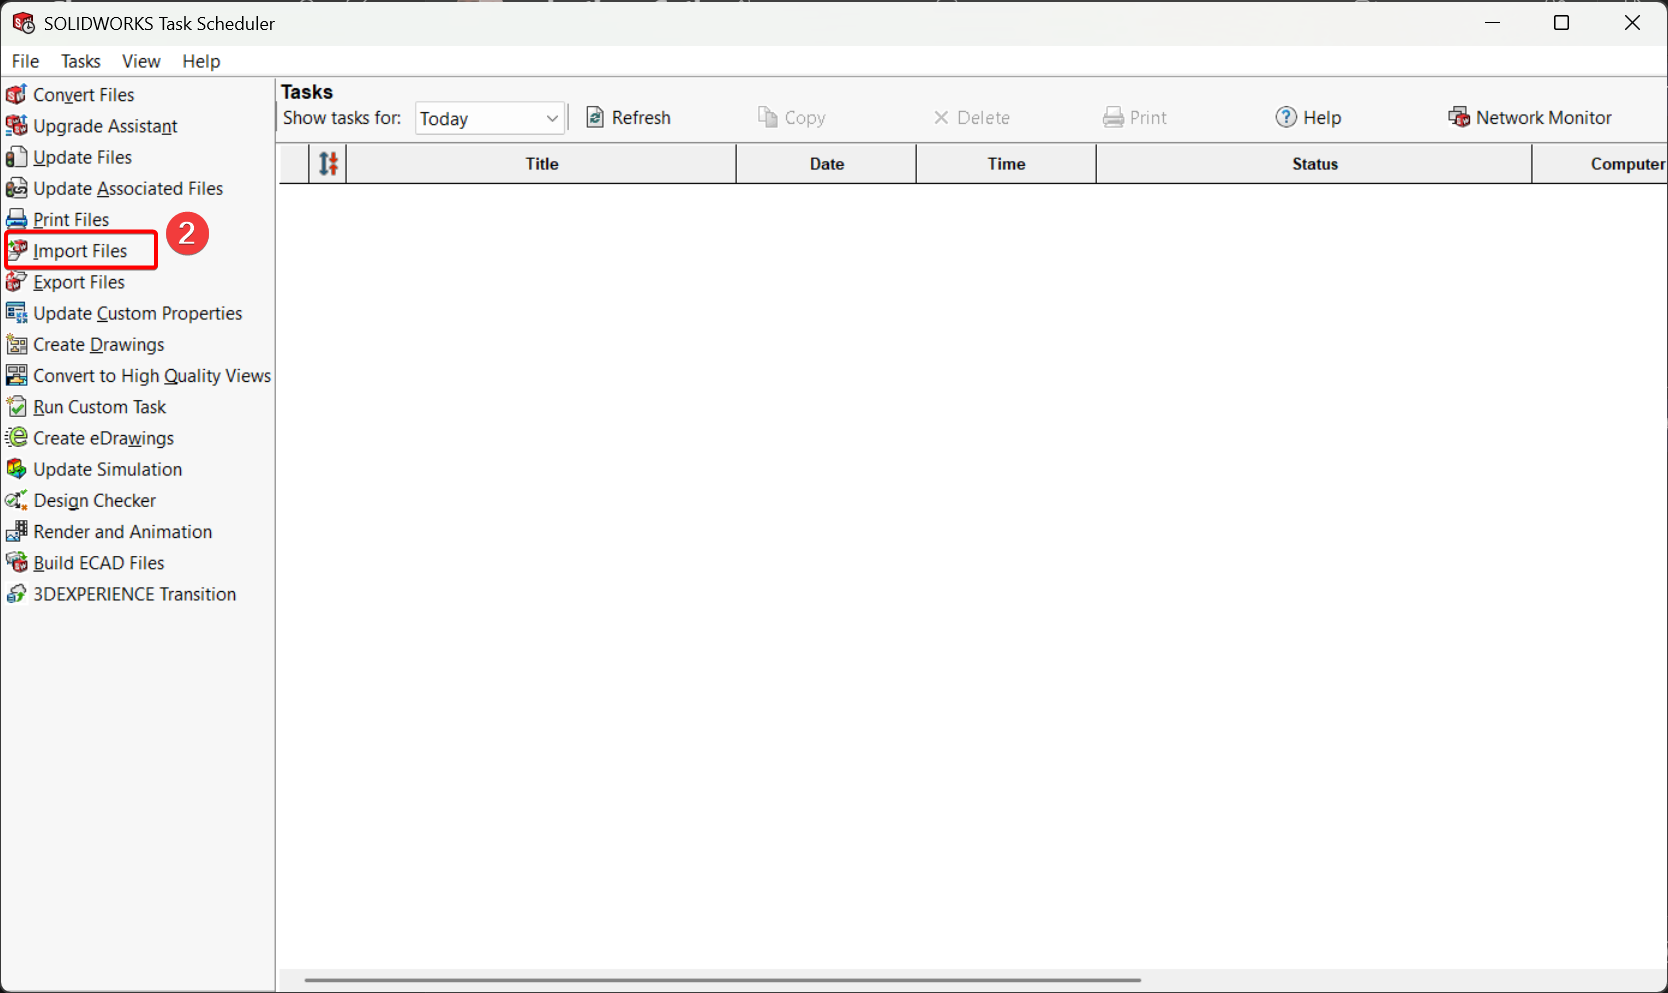Click the Create eDrawings icon
This screenshot has height=993, width=1668.
tap(16, 438)
